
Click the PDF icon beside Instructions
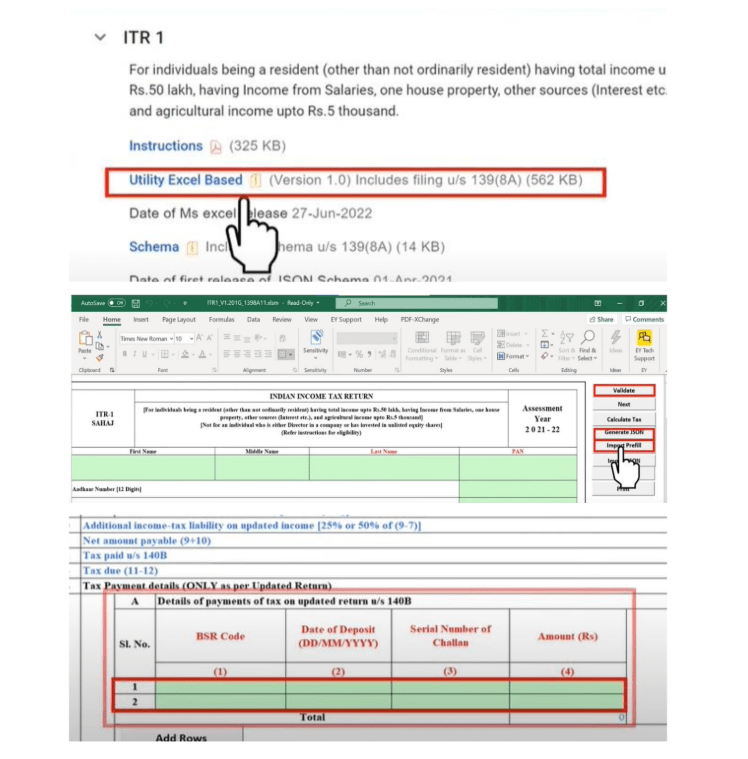pos(216,147)
